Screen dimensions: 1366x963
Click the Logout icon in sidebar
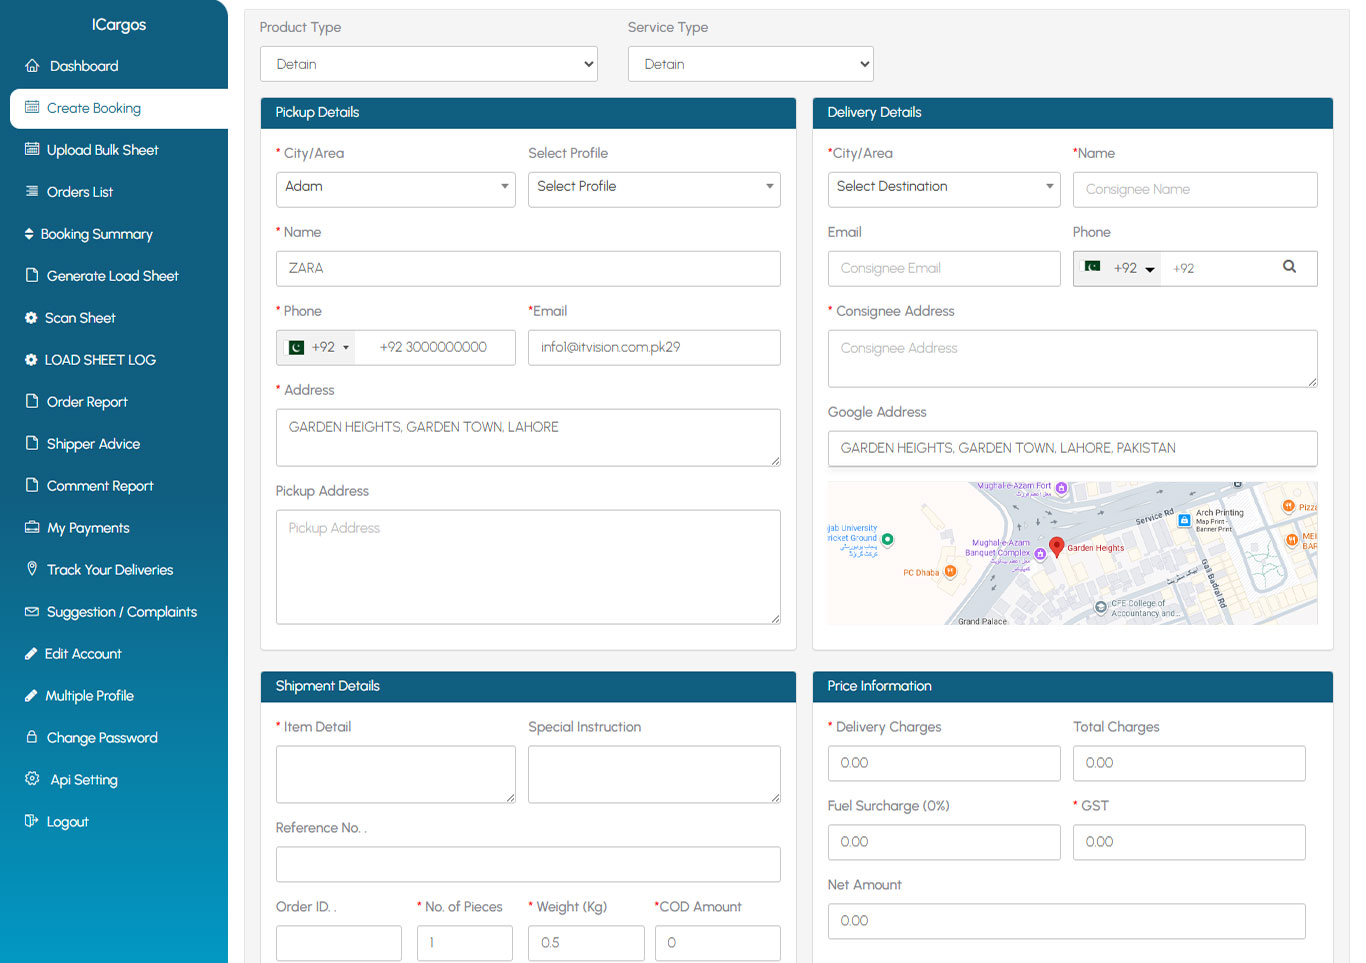pos(32,821)
